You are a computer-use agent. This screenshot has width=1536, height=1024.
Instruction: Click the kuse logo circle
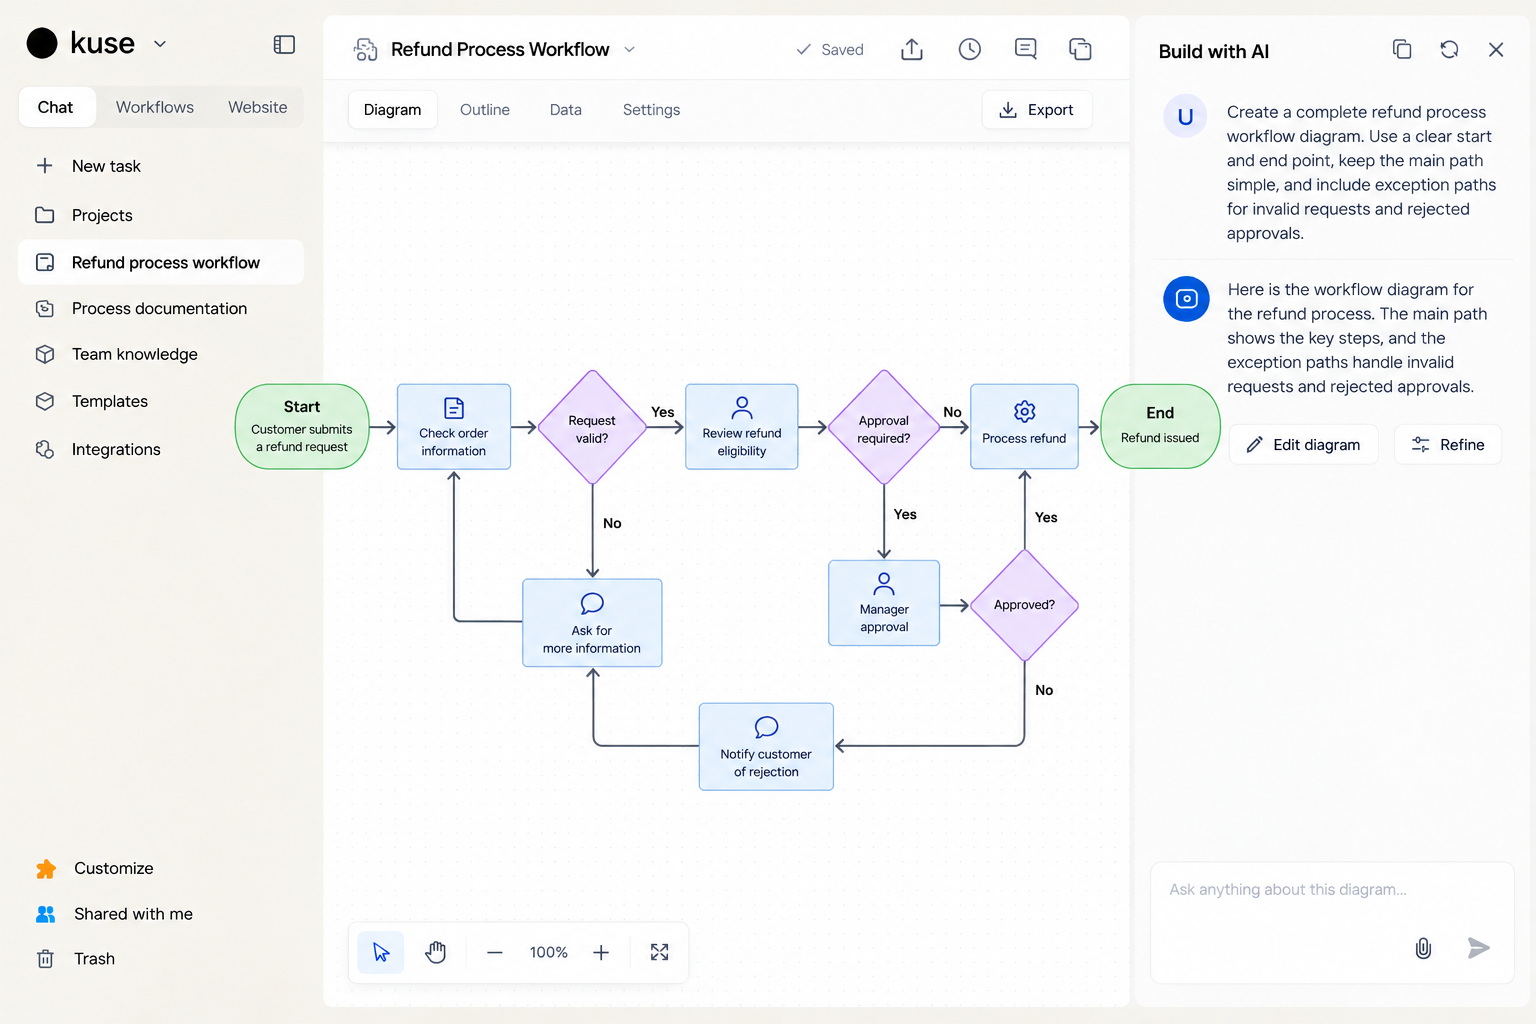42,44
